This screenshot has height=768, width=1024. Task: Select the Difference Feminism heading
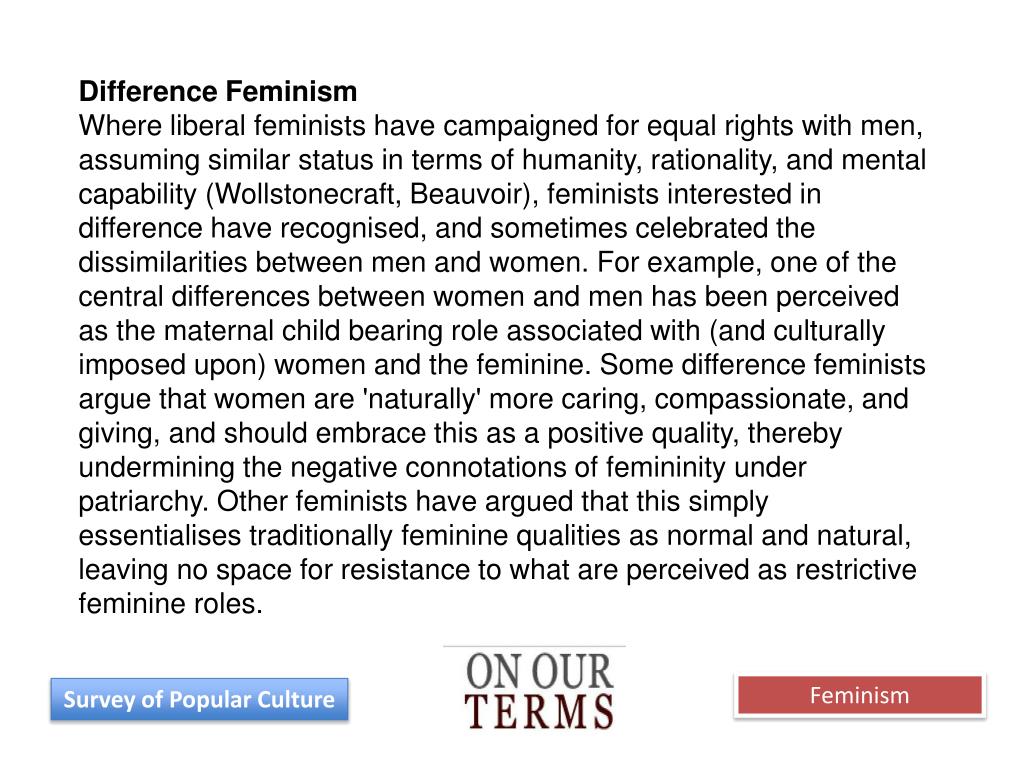pos(218,93)
